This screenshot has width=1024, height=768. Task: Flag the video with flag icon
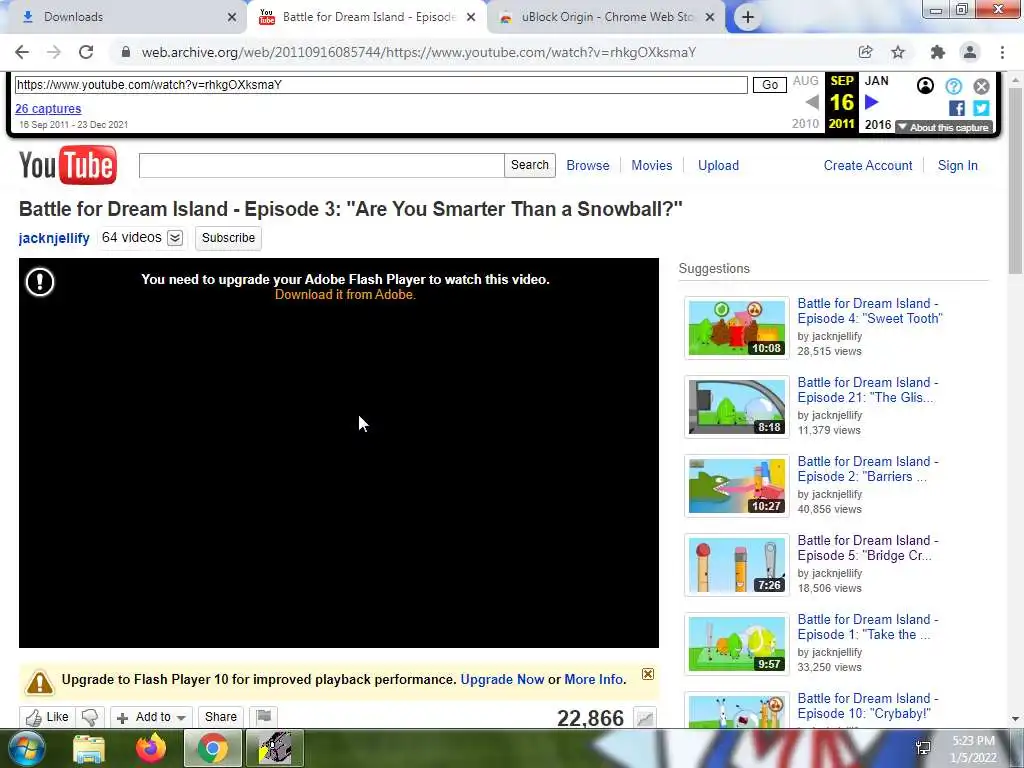pyautogui.click(x=264, y=716)
